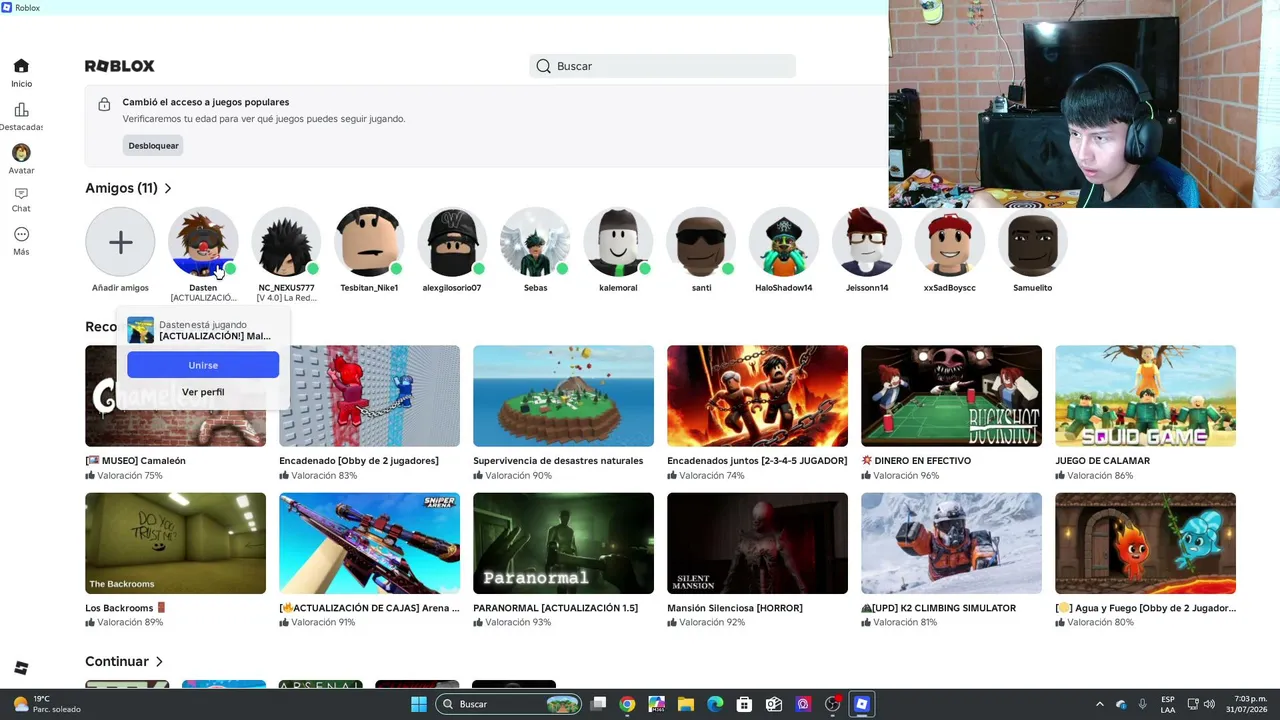The height and width of the screenshot is (720, 1280).
Task: Open the Chat section
Action: (x=21, y=200)
